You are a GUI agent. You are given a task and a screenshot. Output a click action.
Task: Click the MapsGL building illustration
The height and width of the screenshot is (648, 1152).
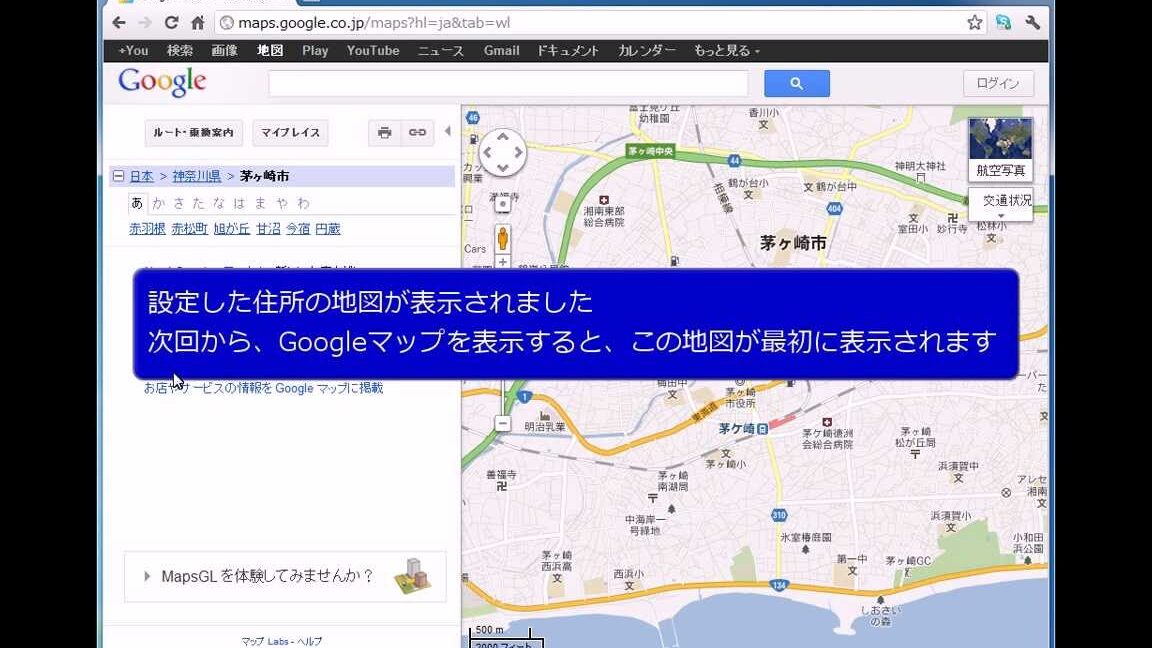click(413, 576)
